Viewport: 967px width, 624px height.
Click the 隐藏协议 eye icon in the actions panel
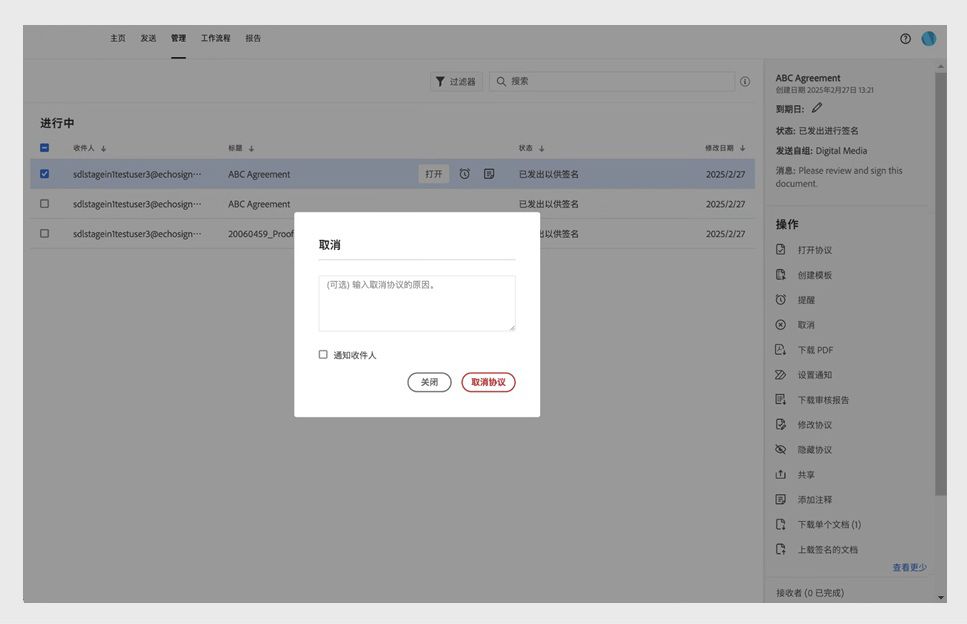[x=780, y=449]
